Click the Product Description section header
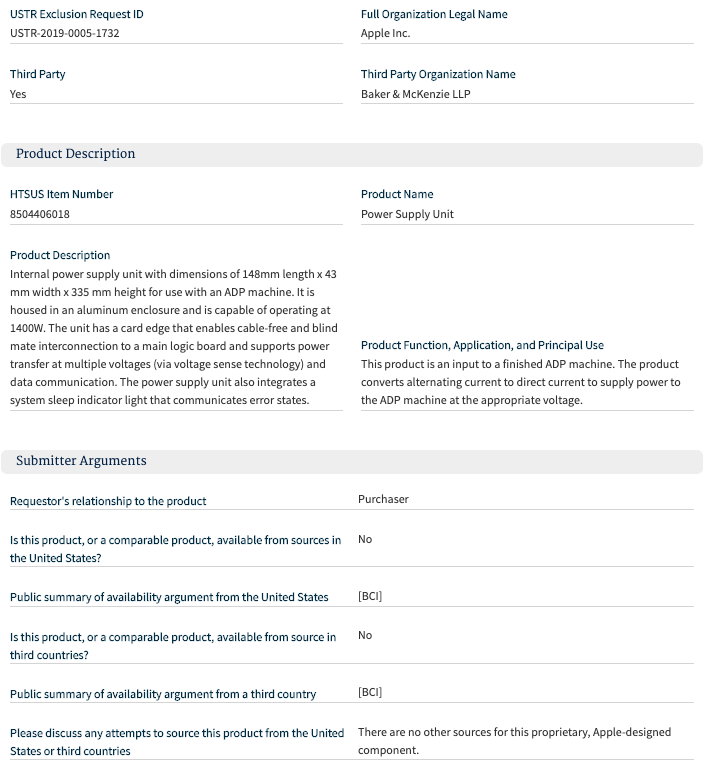 coord(75,154)
